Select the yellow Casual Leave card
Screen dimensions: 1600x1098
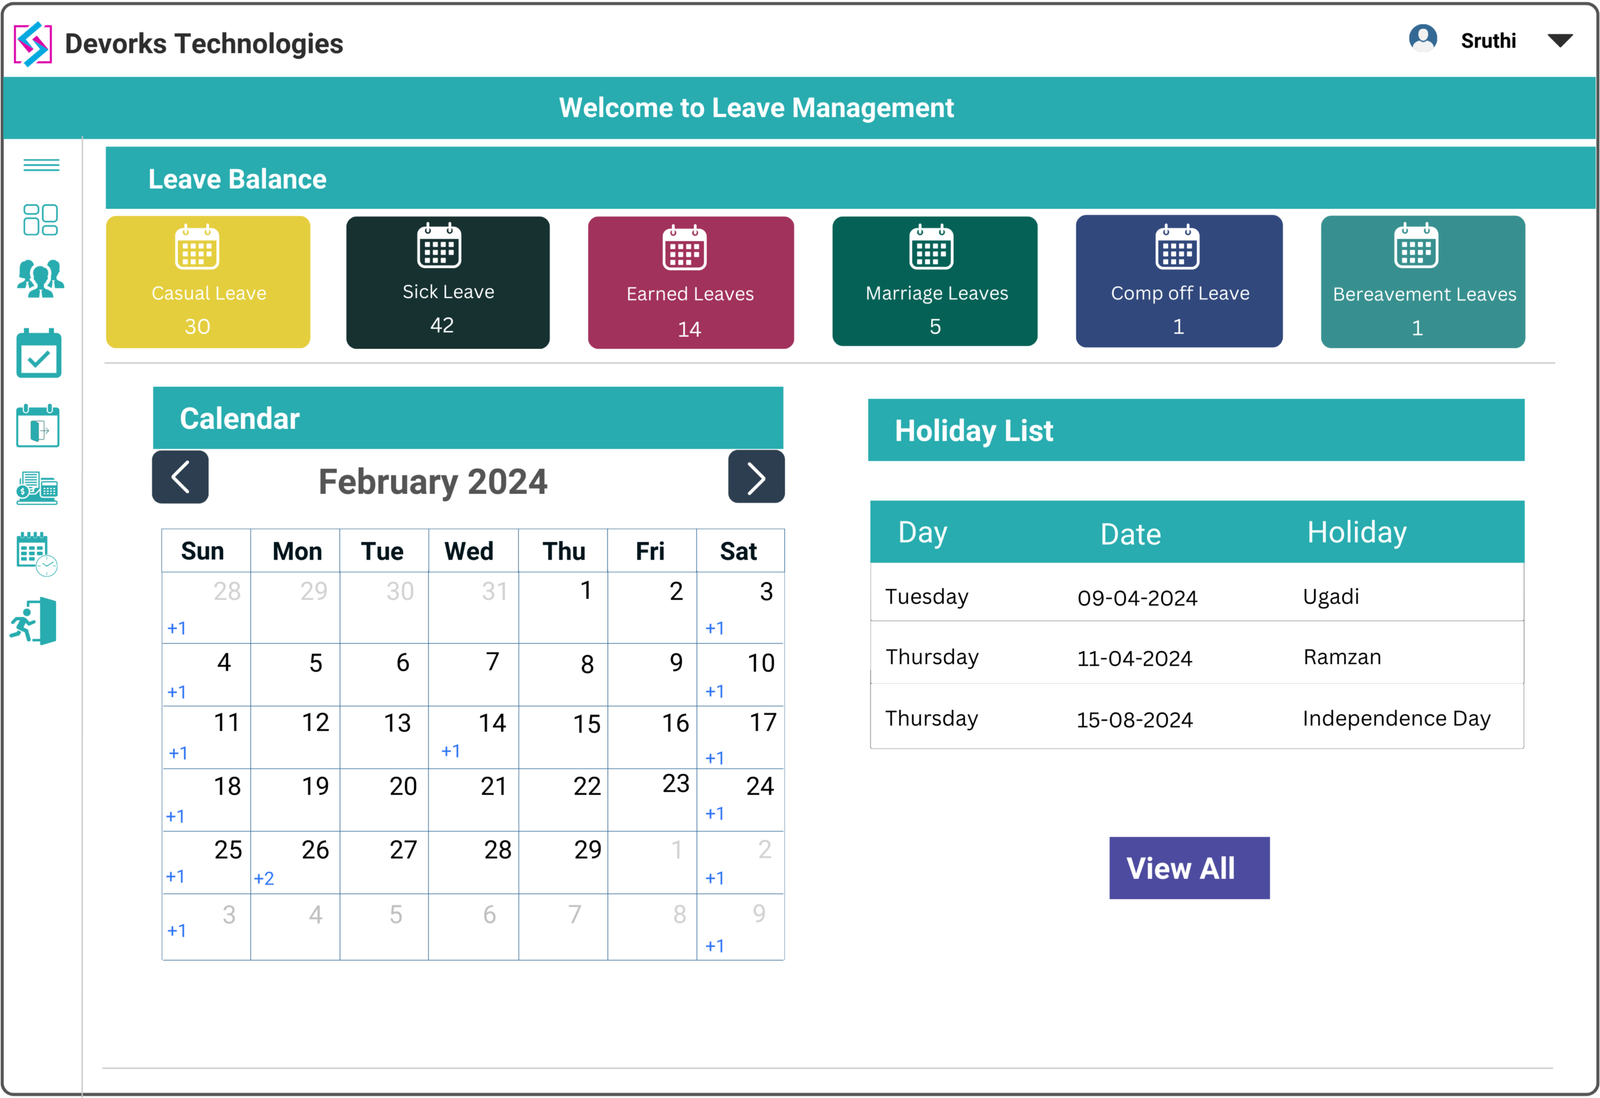[208, 281]
